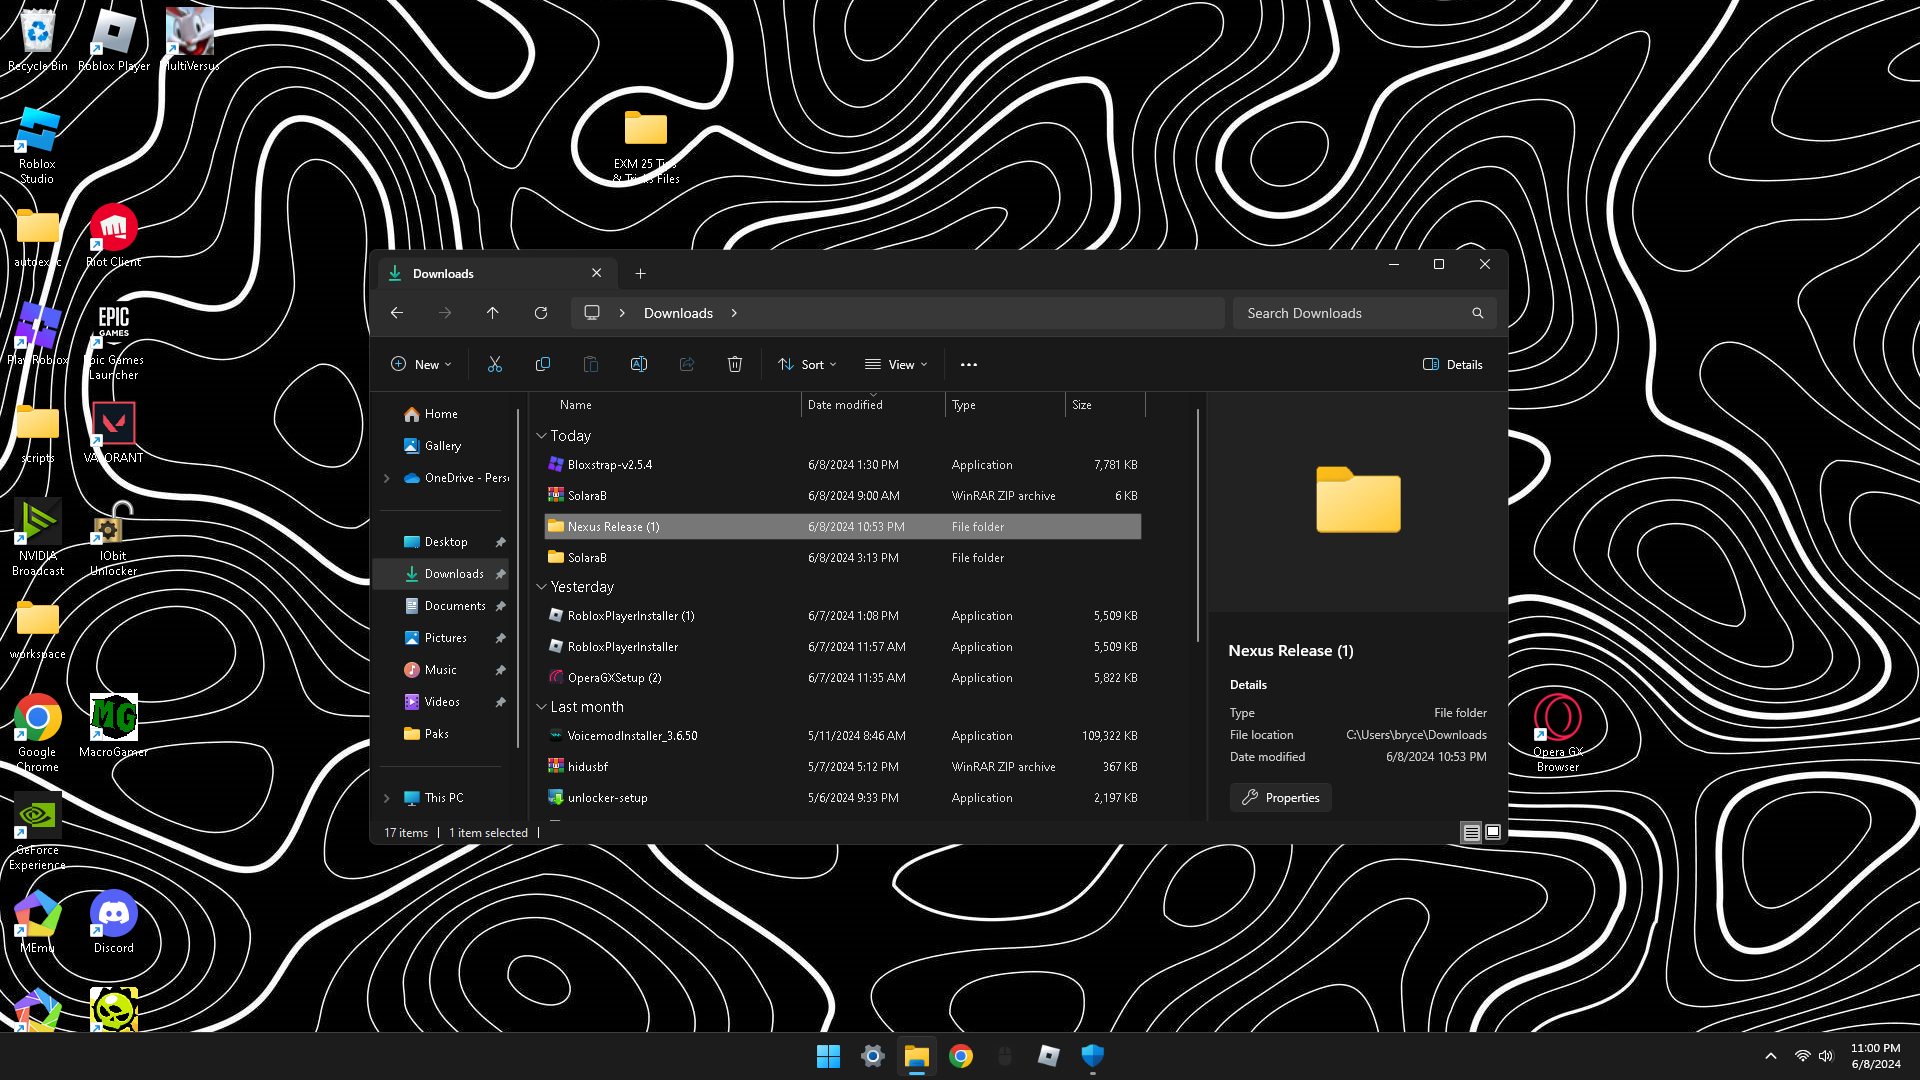
Task: Toggle the Details pane button
Action: pyautogui.click(x=1453, y=365)
